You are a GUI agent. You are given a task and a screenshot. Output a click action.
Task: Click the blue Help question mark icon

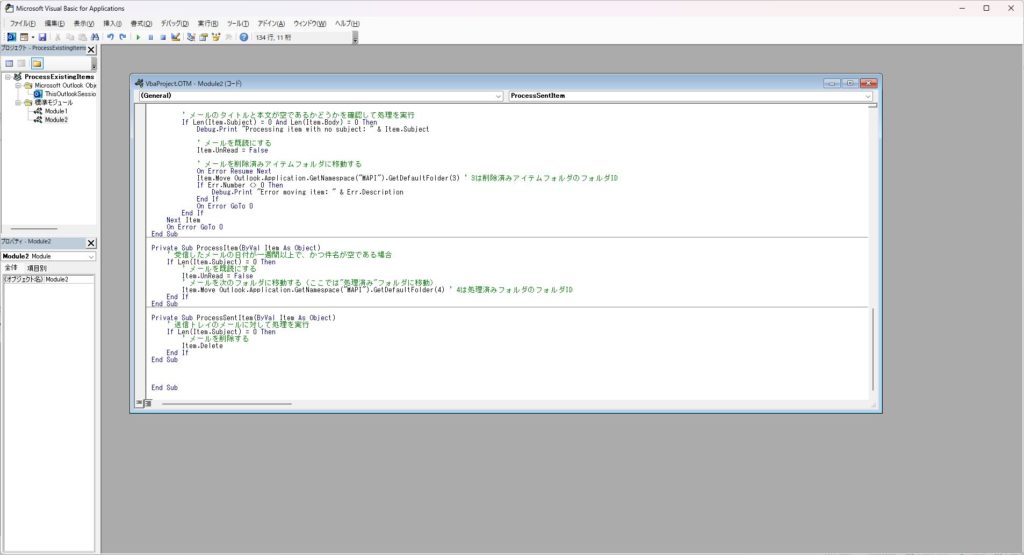(x=243, y=37)
